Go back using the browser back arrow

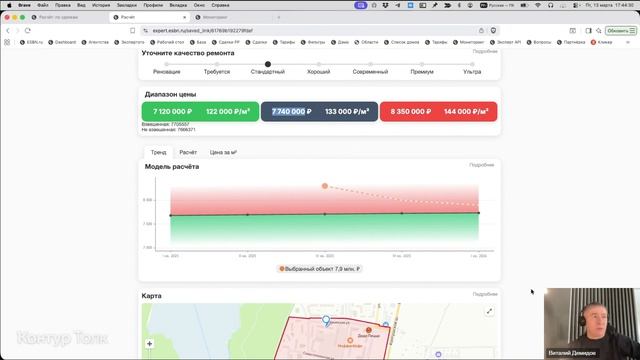pyautogui.click(x=8, y=31)
